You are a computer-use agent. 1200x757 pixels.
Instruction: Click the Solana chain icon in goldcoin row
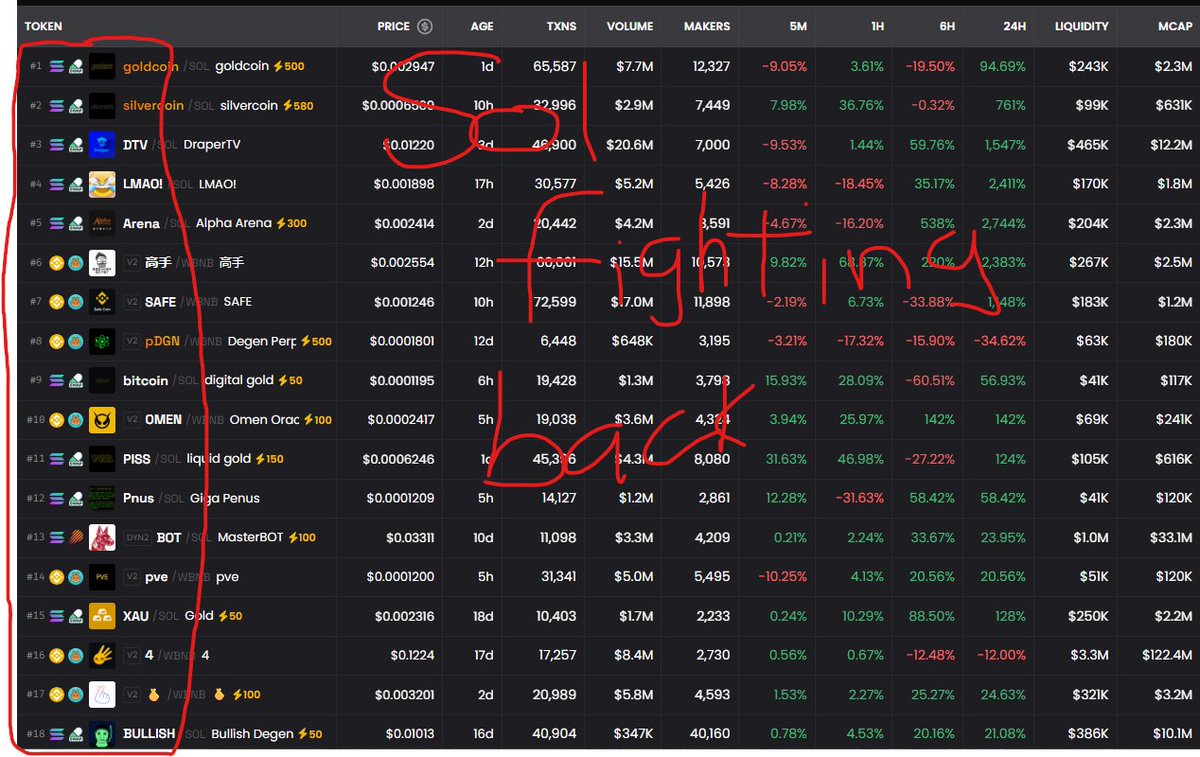tap(57, 67)
